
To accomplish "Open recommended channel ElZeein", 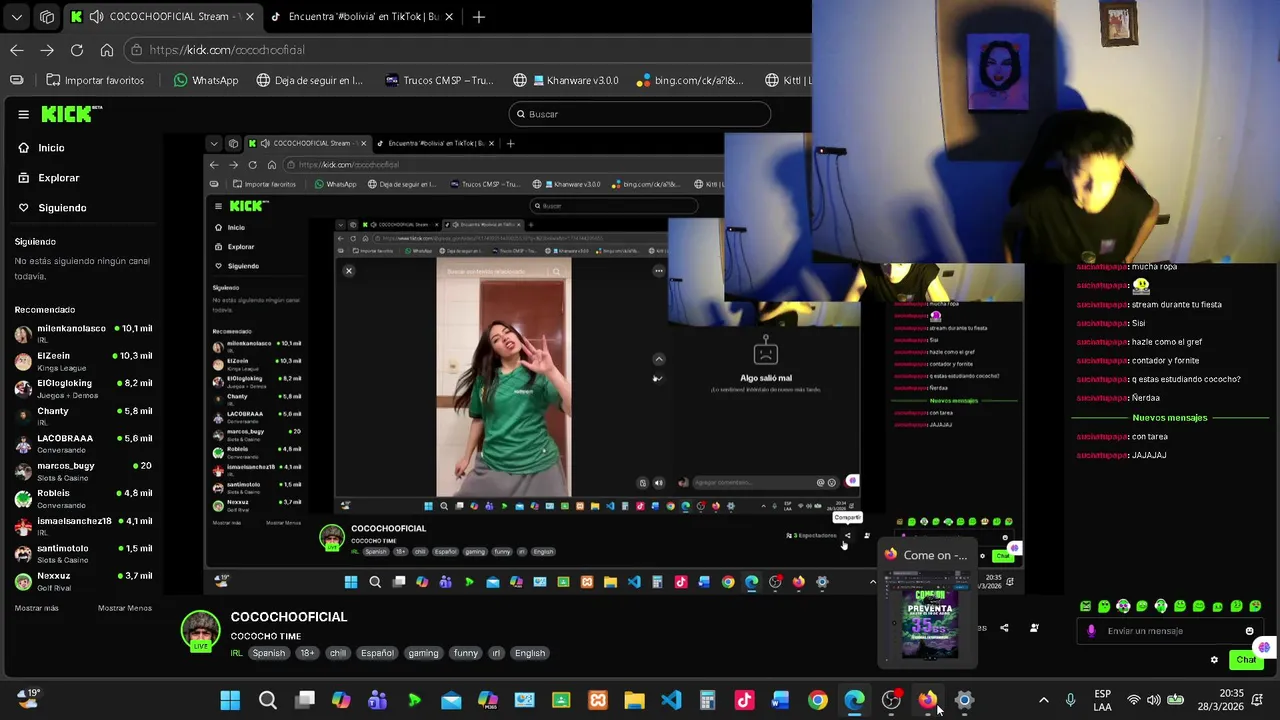I will coord(83,361).
